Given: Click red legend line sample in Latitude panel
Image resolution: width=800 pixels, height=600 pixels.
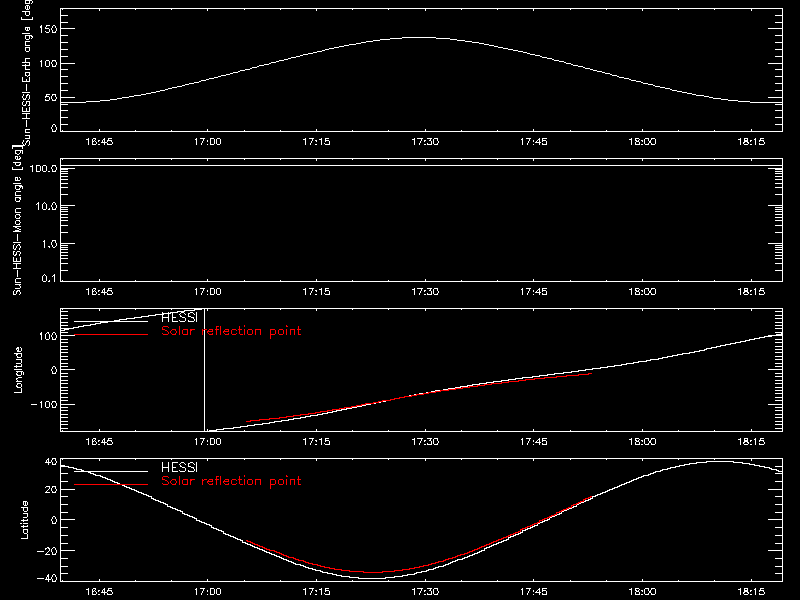Looking at the screenshot, I should [x=111, y=484].
